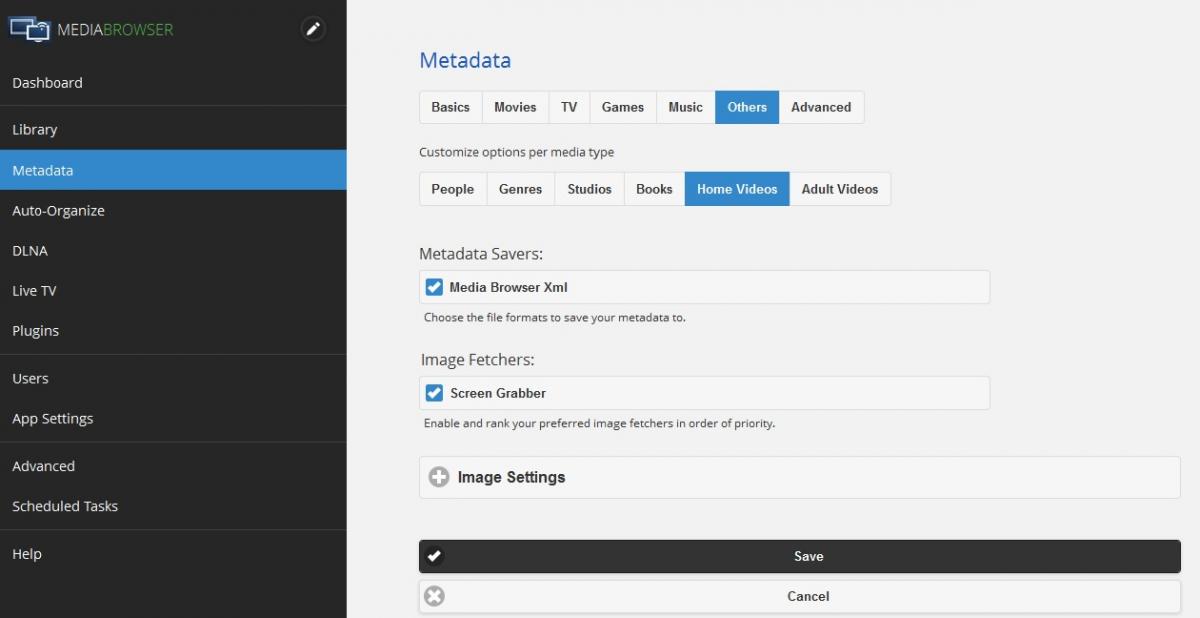Navigate to Plugins in sidebar
1200x618 pixels.
tap(36, 331)
